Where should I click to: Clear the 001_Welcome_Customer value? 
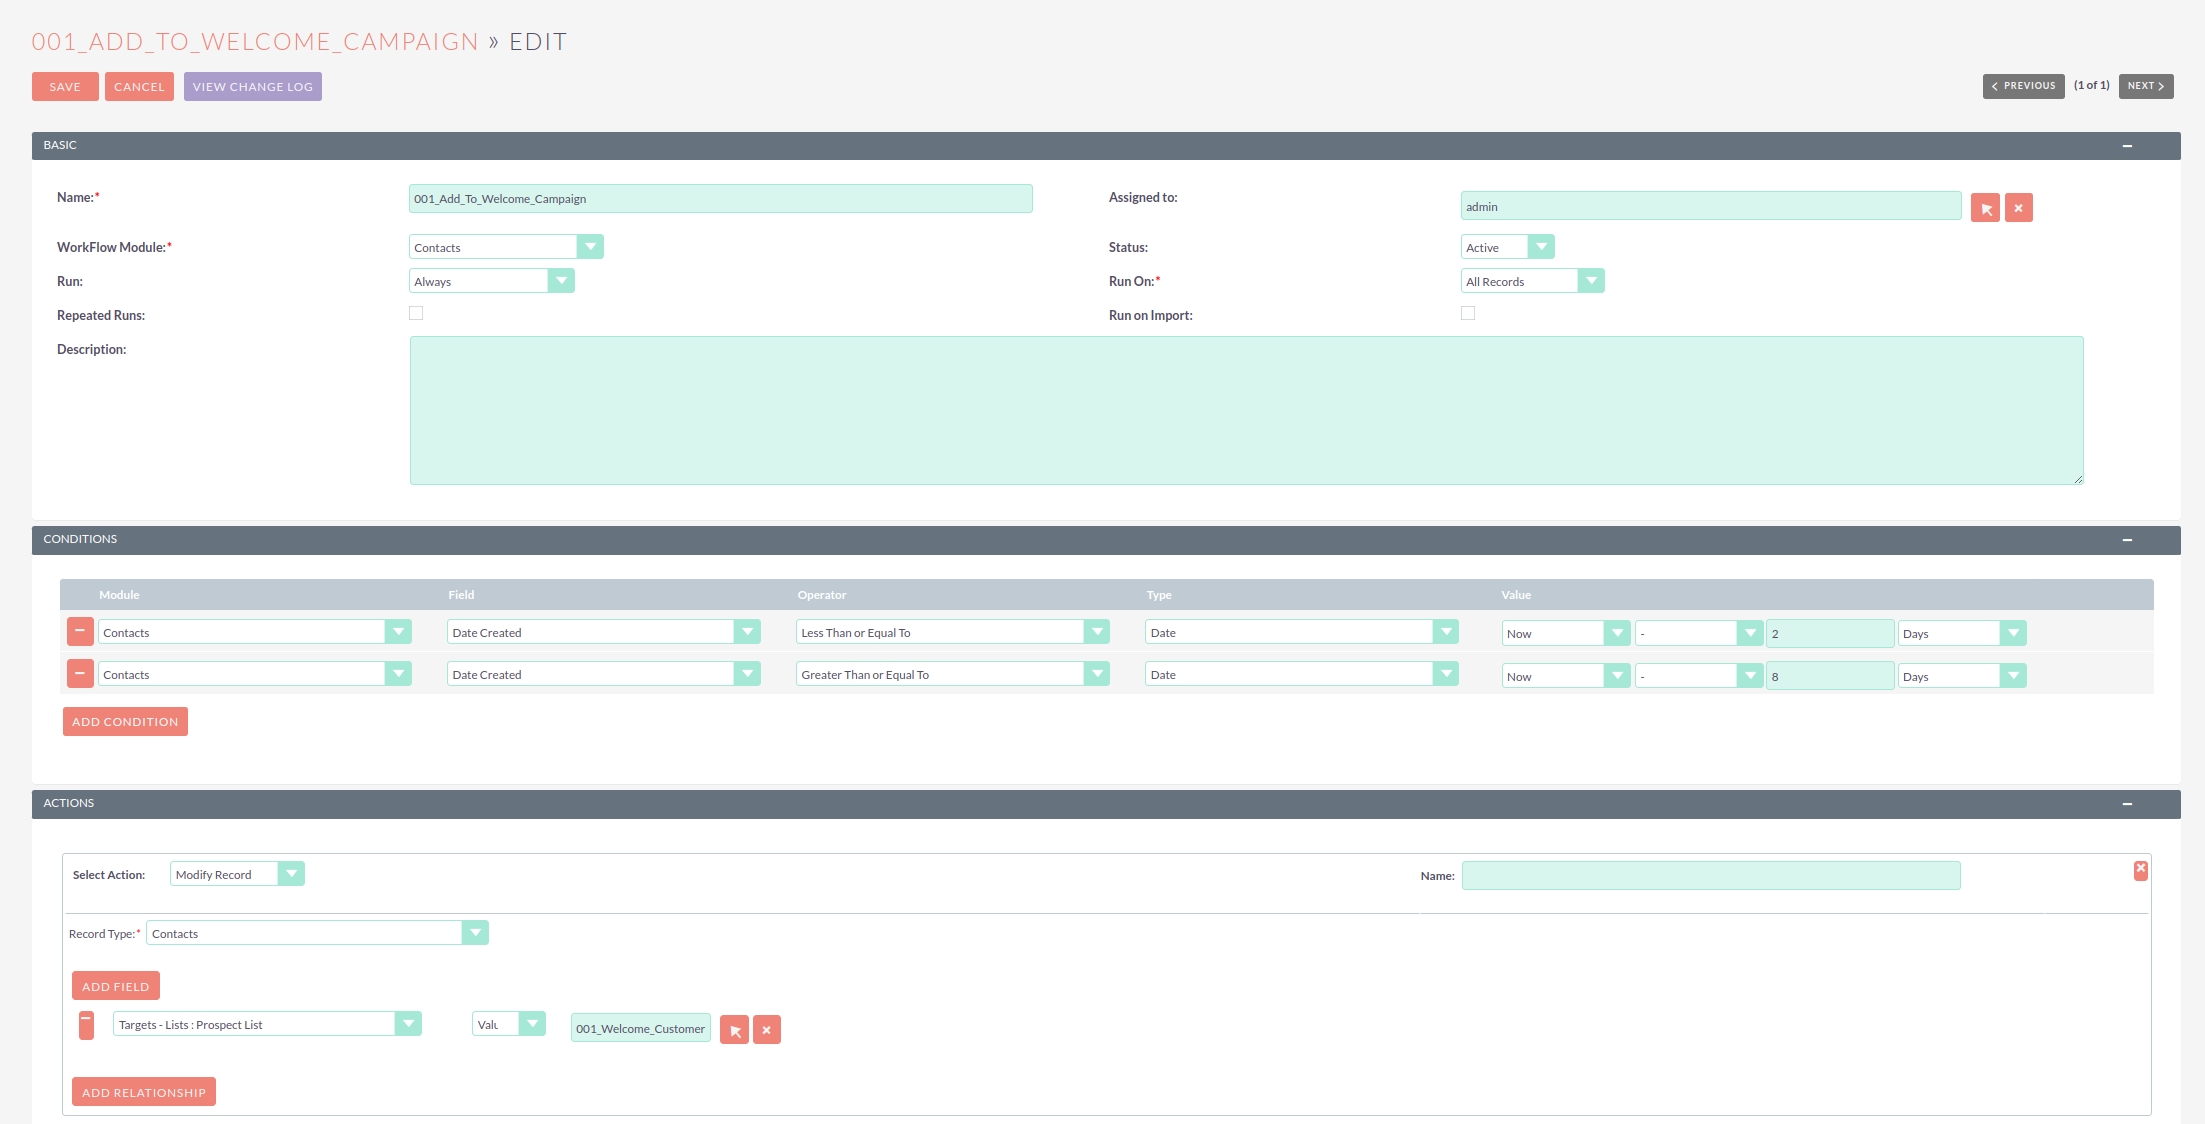(766, 1030)
